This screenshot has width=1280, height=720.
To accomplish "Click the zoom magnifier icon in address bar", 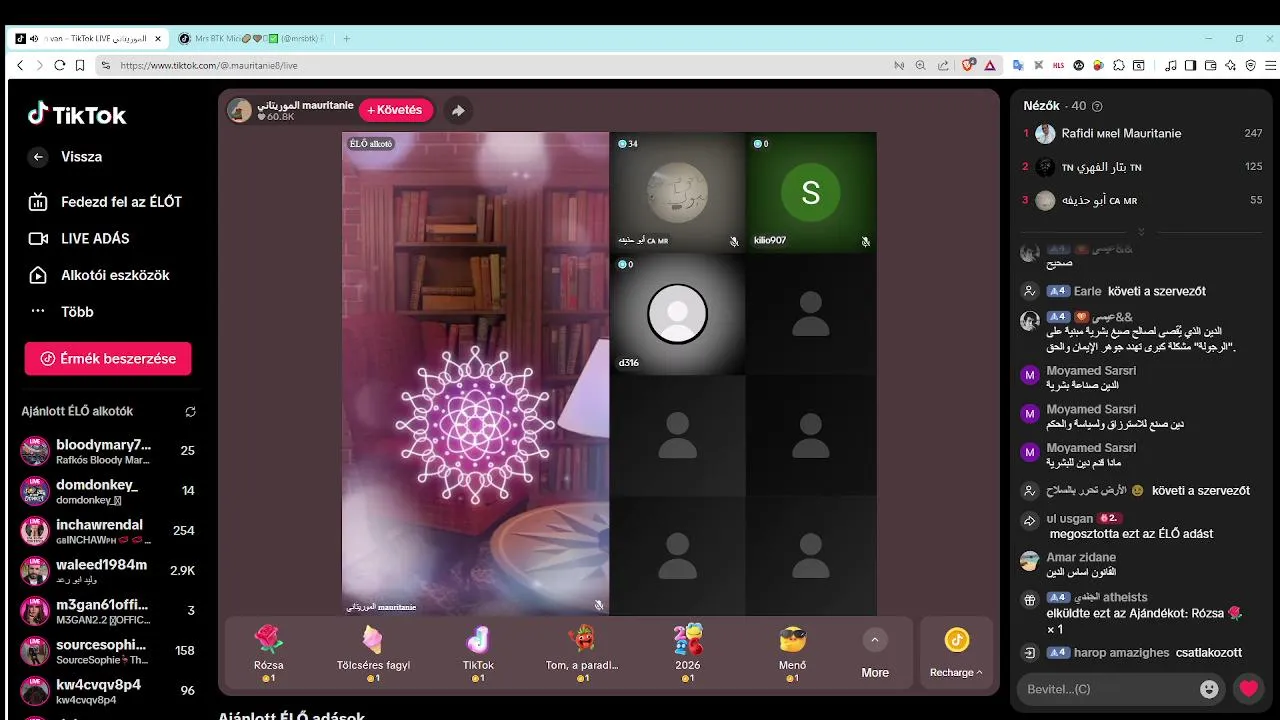I will tap(920, 65).
